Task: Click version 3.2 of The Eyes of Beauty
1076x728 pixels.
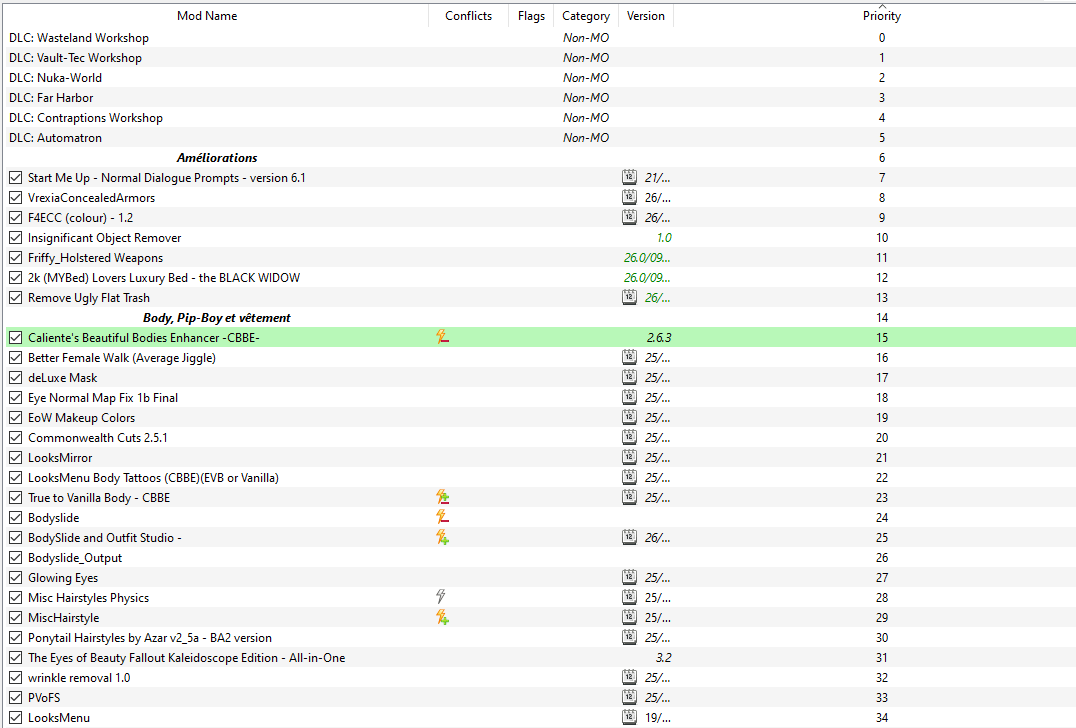Action: tap(664, 657)
